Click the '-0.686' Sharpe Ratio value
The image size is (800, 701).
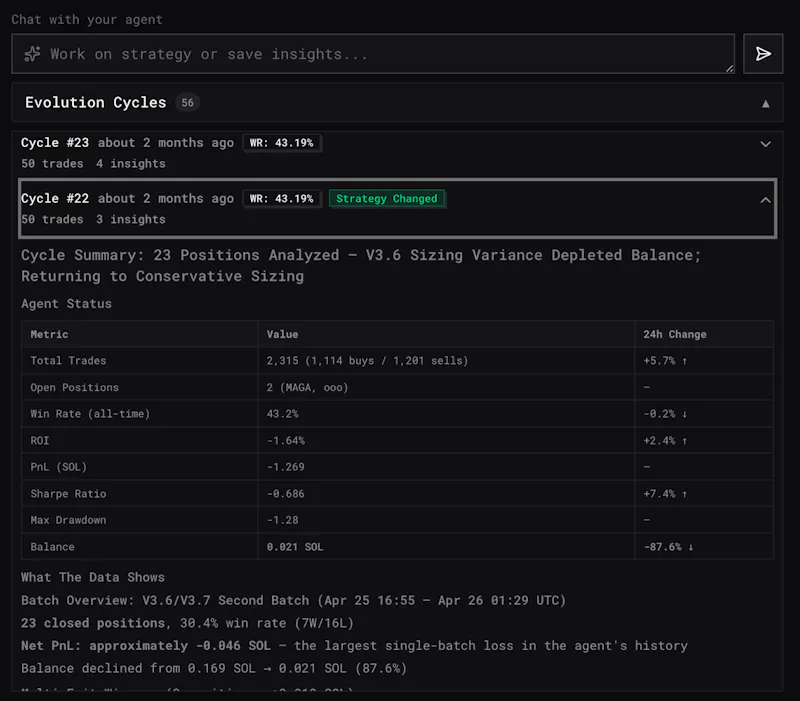[x=286, y=493]
